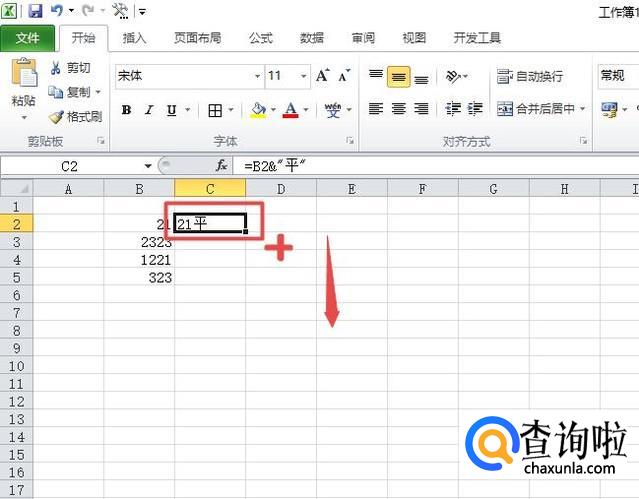Image resolution: width=639 pixels, height=499 pixels.
Task: Toggle Bold formatting
Action: click(126, 110)
